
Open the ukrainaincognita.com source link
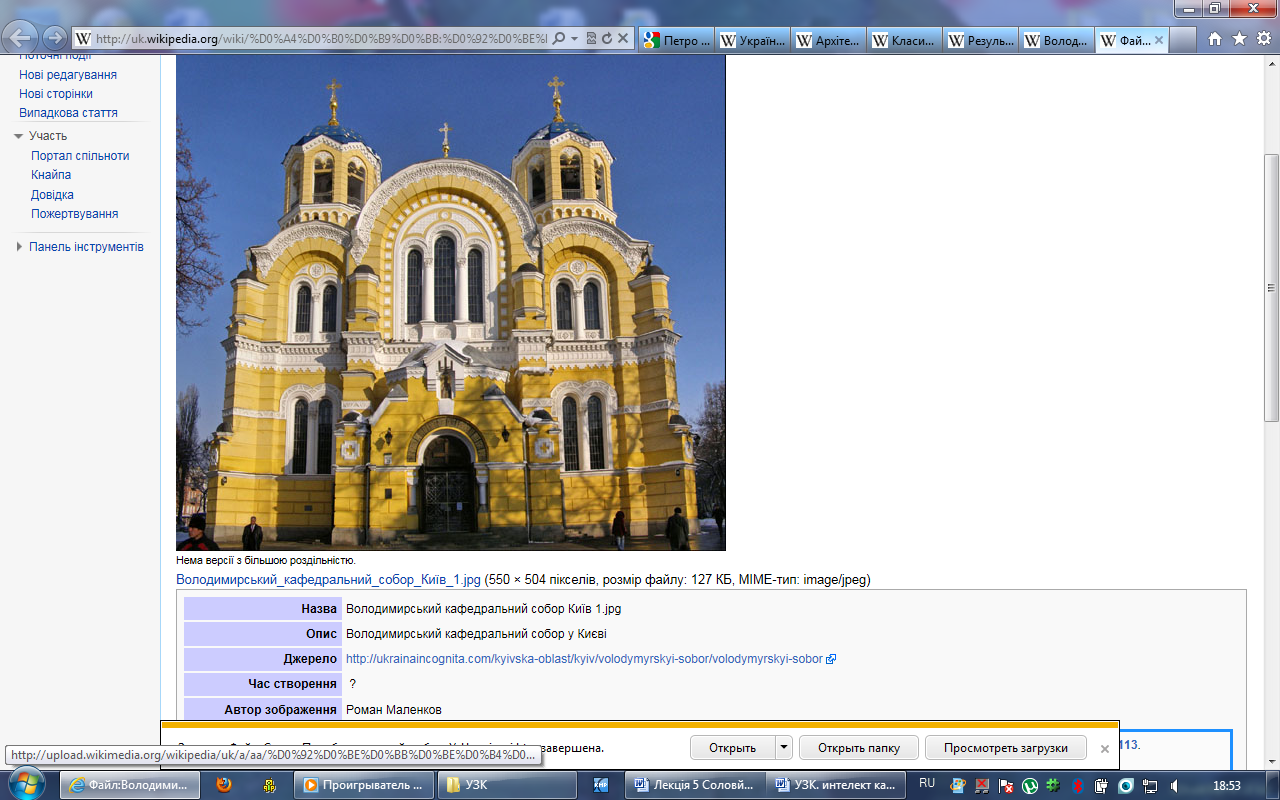[x=584, y=659]
